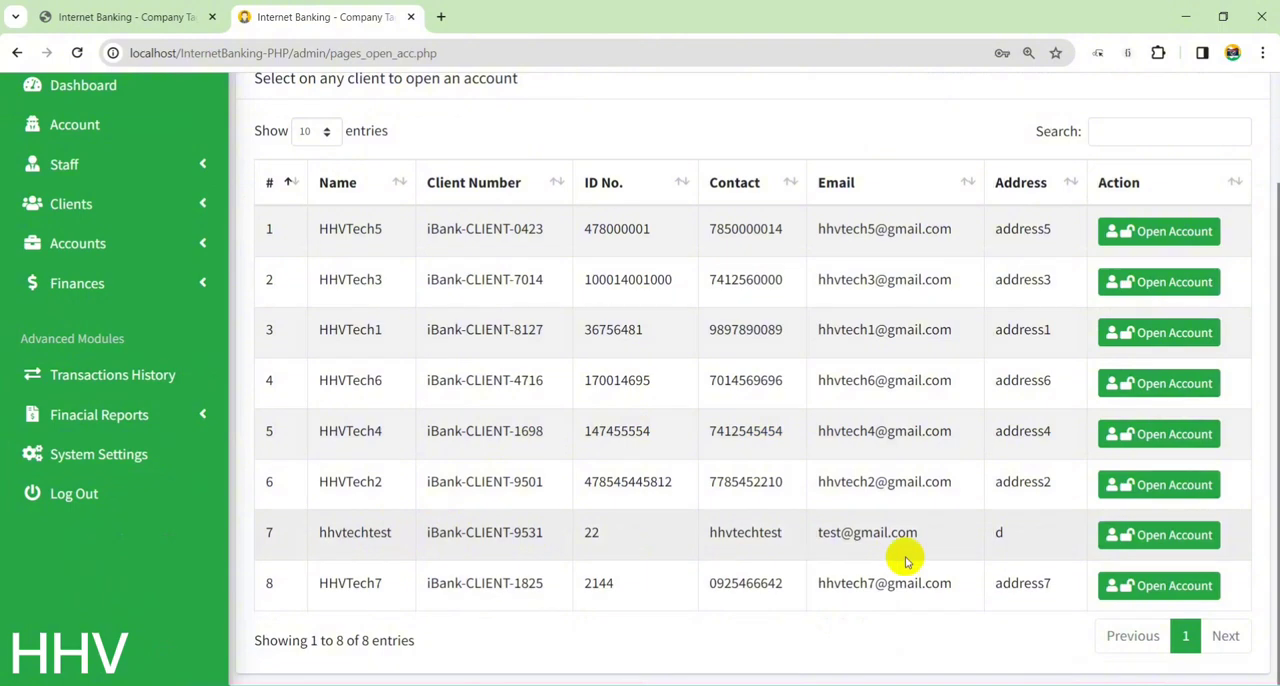Click the Transactions History arrows icon
Viewport: 1280px width, 686px height.
[x=32, y=374]
